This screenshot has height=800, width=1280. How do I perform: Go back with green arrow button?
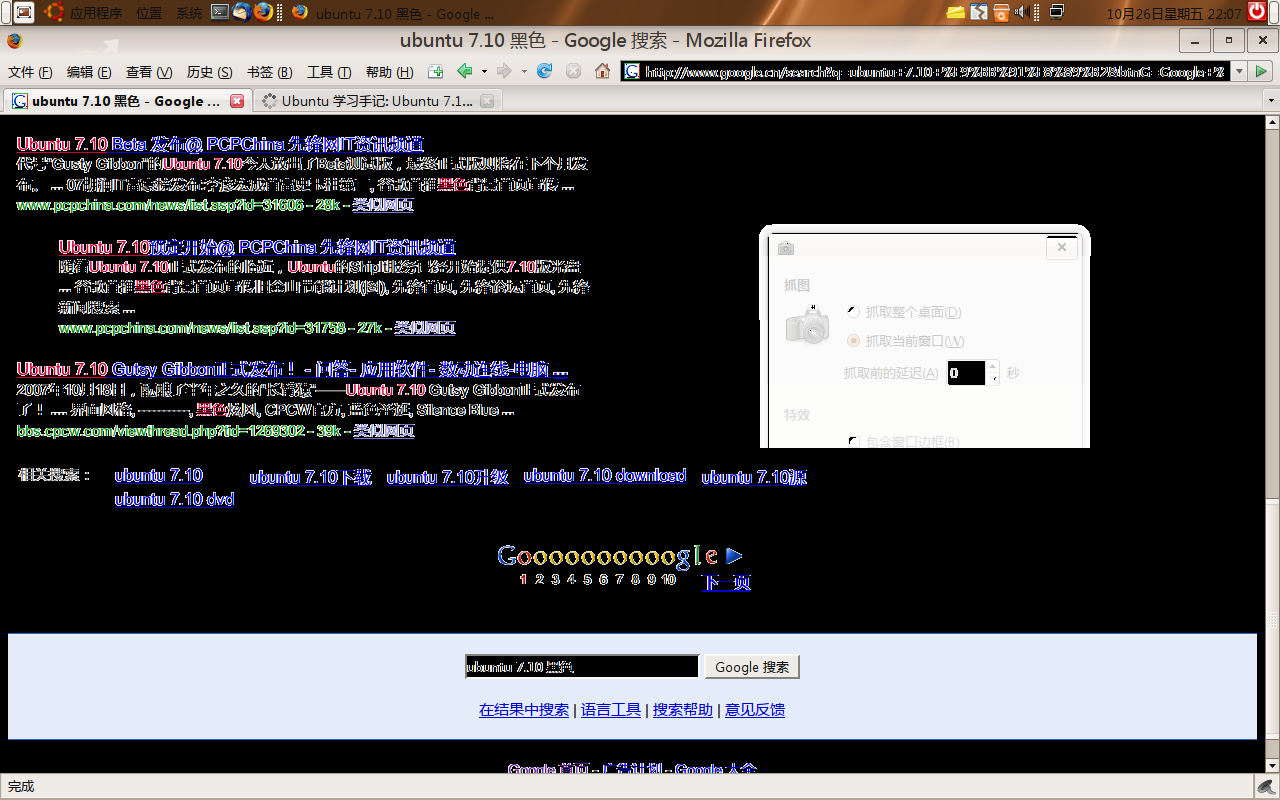coord(465,71)
